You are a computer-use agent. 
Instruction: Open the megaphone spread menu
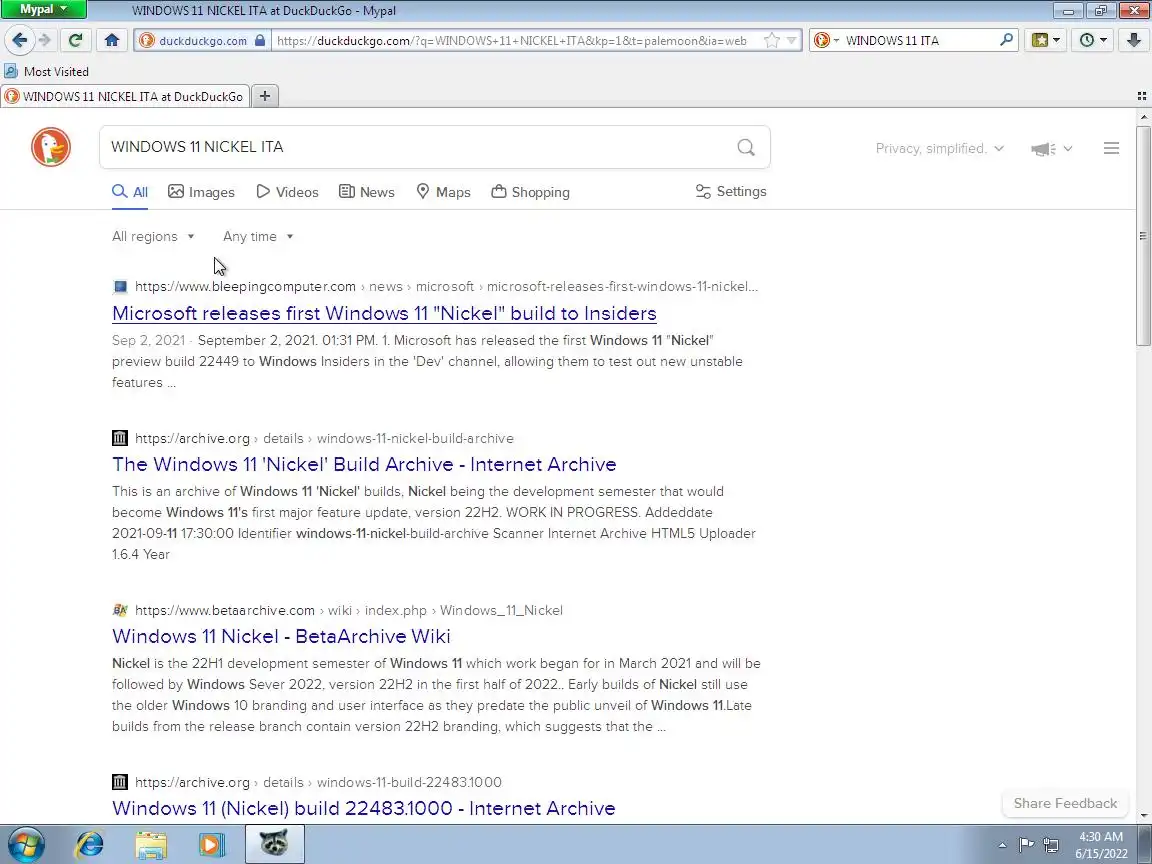1051,149
